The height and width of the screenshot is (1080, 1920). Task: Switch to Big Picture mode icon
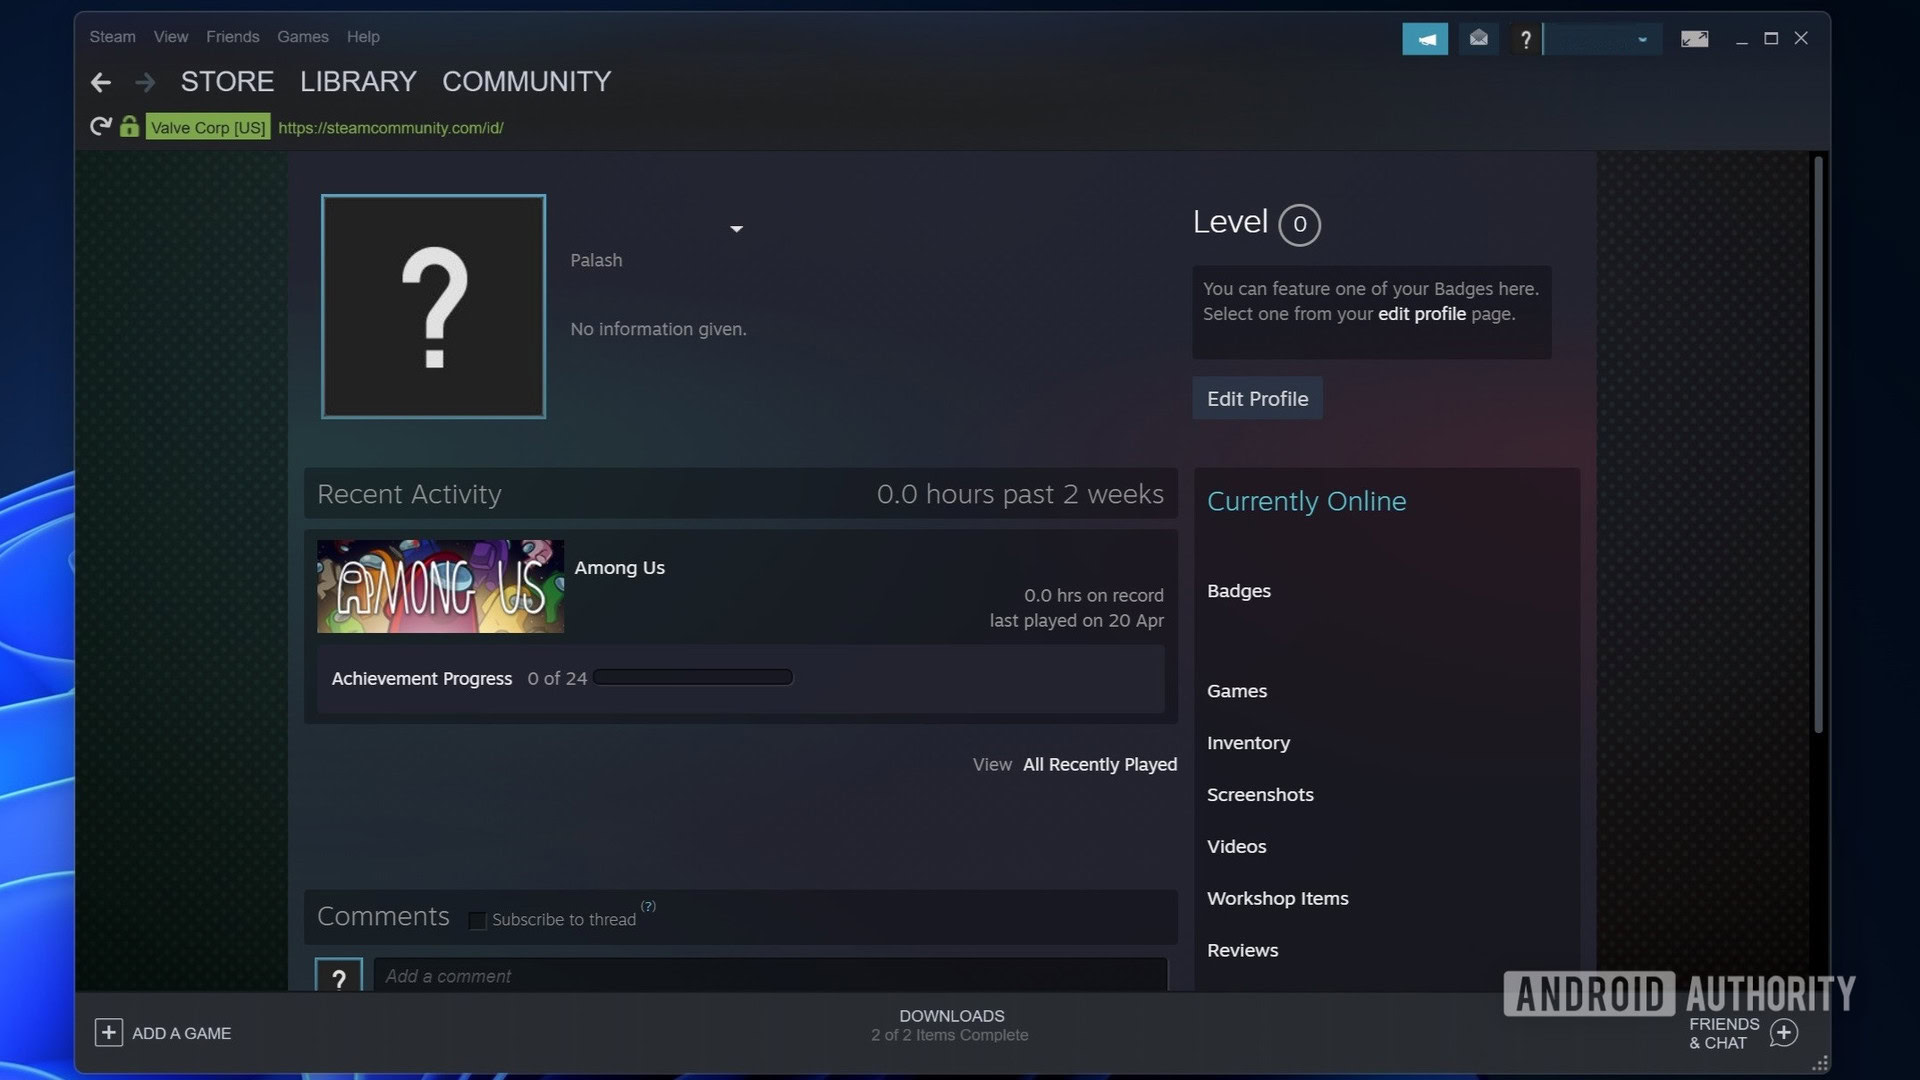1694,39
